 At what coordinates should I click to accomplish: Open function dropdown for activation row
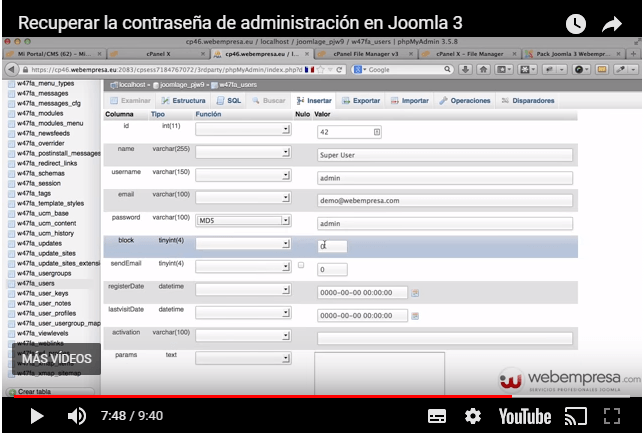point(243,336)
